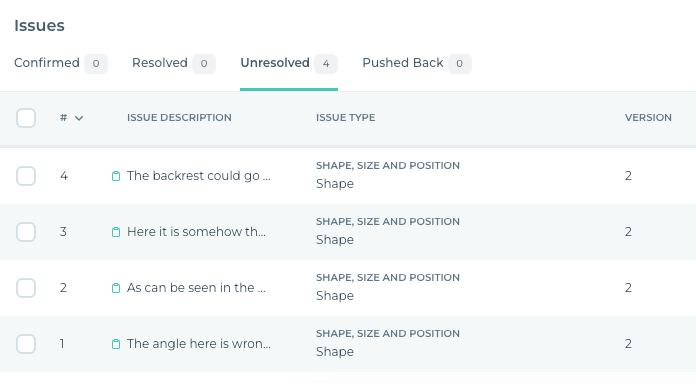
Task: Click clipboard icon for 'The angle here' issue
Action: (x=116, y=344)
